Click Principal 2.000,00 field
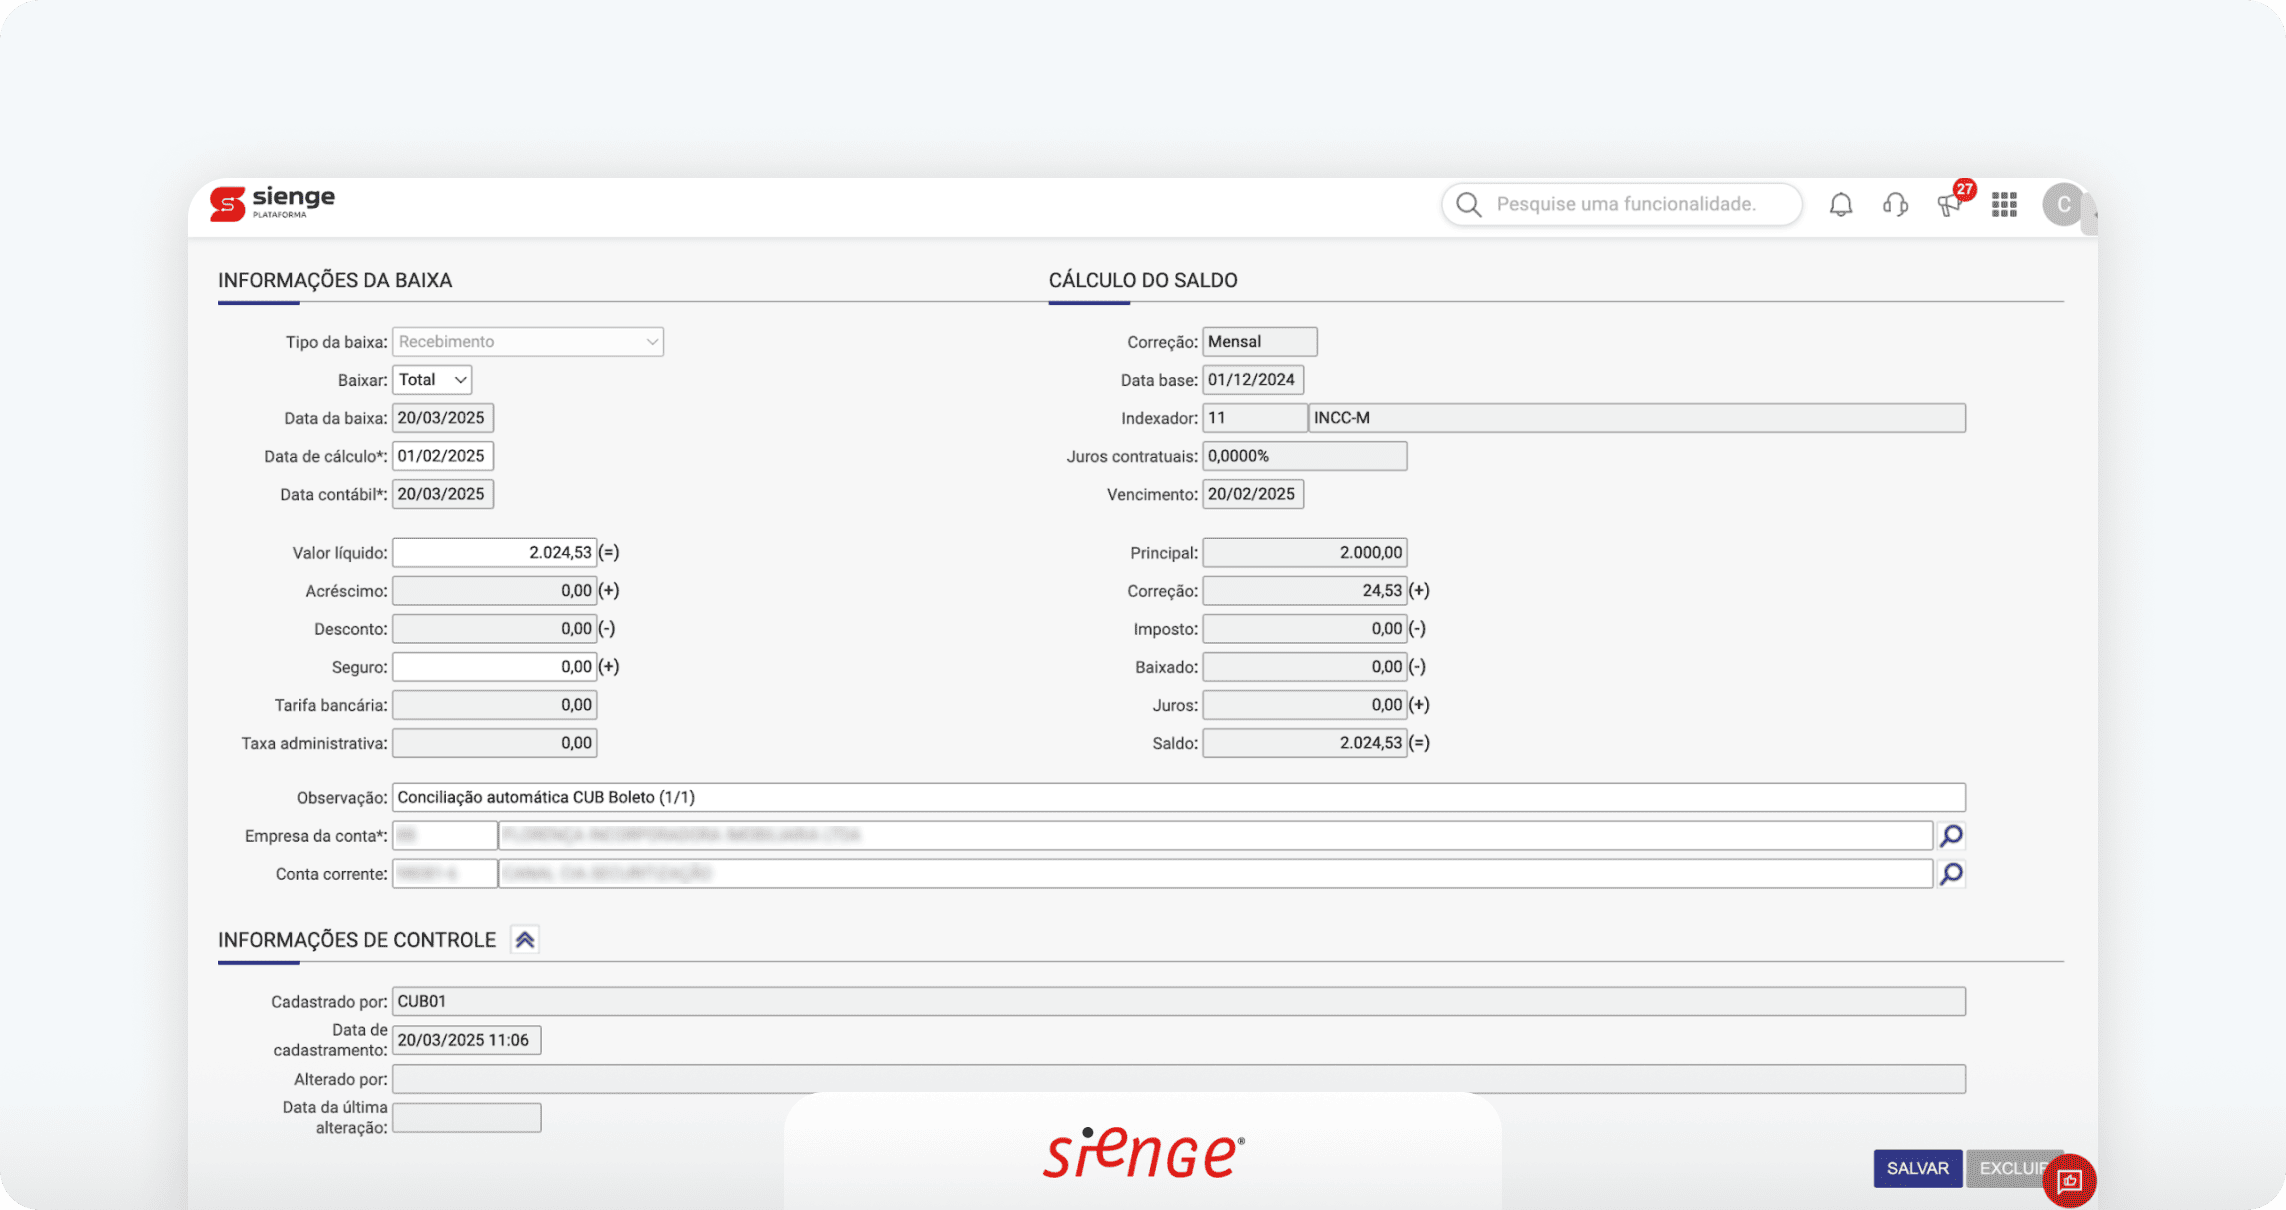 coord(1304,552)
